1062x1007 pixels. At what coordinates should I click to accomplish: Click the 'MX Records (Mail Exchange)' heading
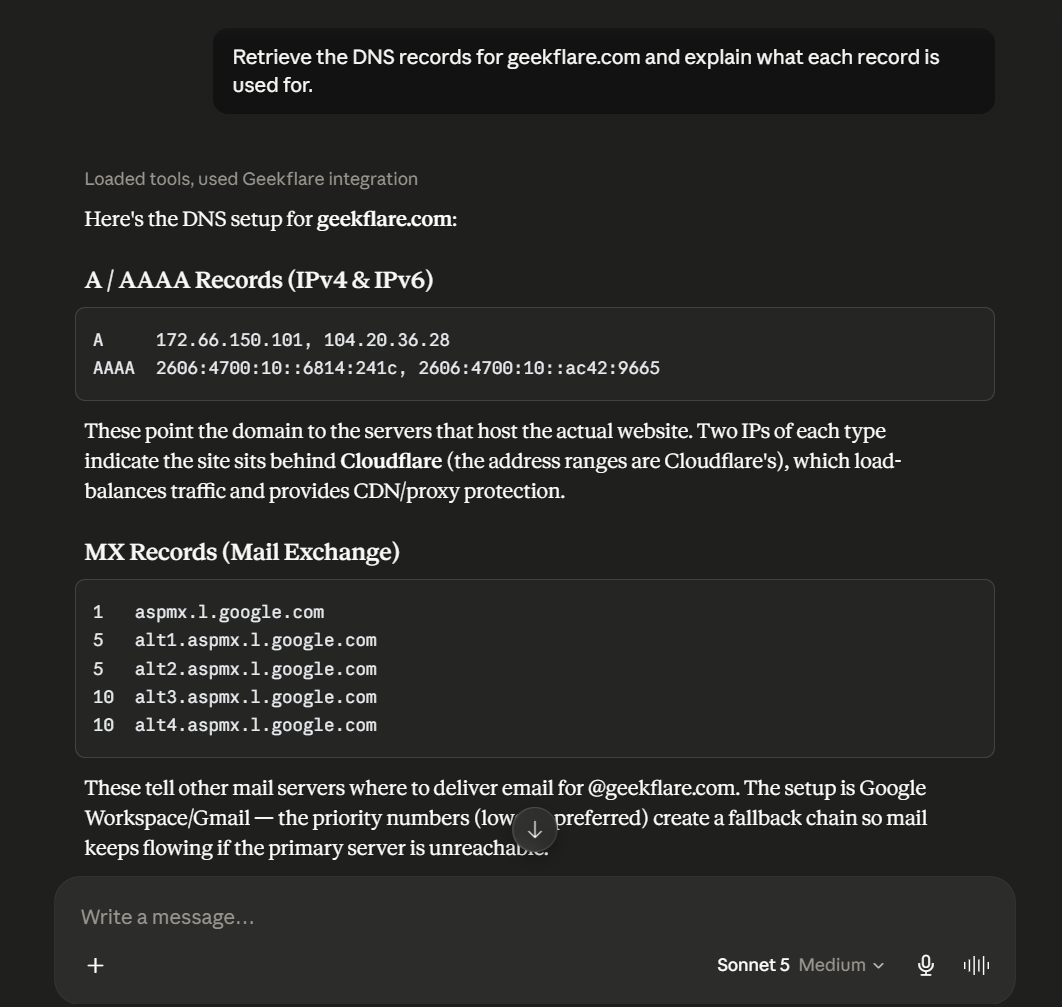[x=242, y=552]
